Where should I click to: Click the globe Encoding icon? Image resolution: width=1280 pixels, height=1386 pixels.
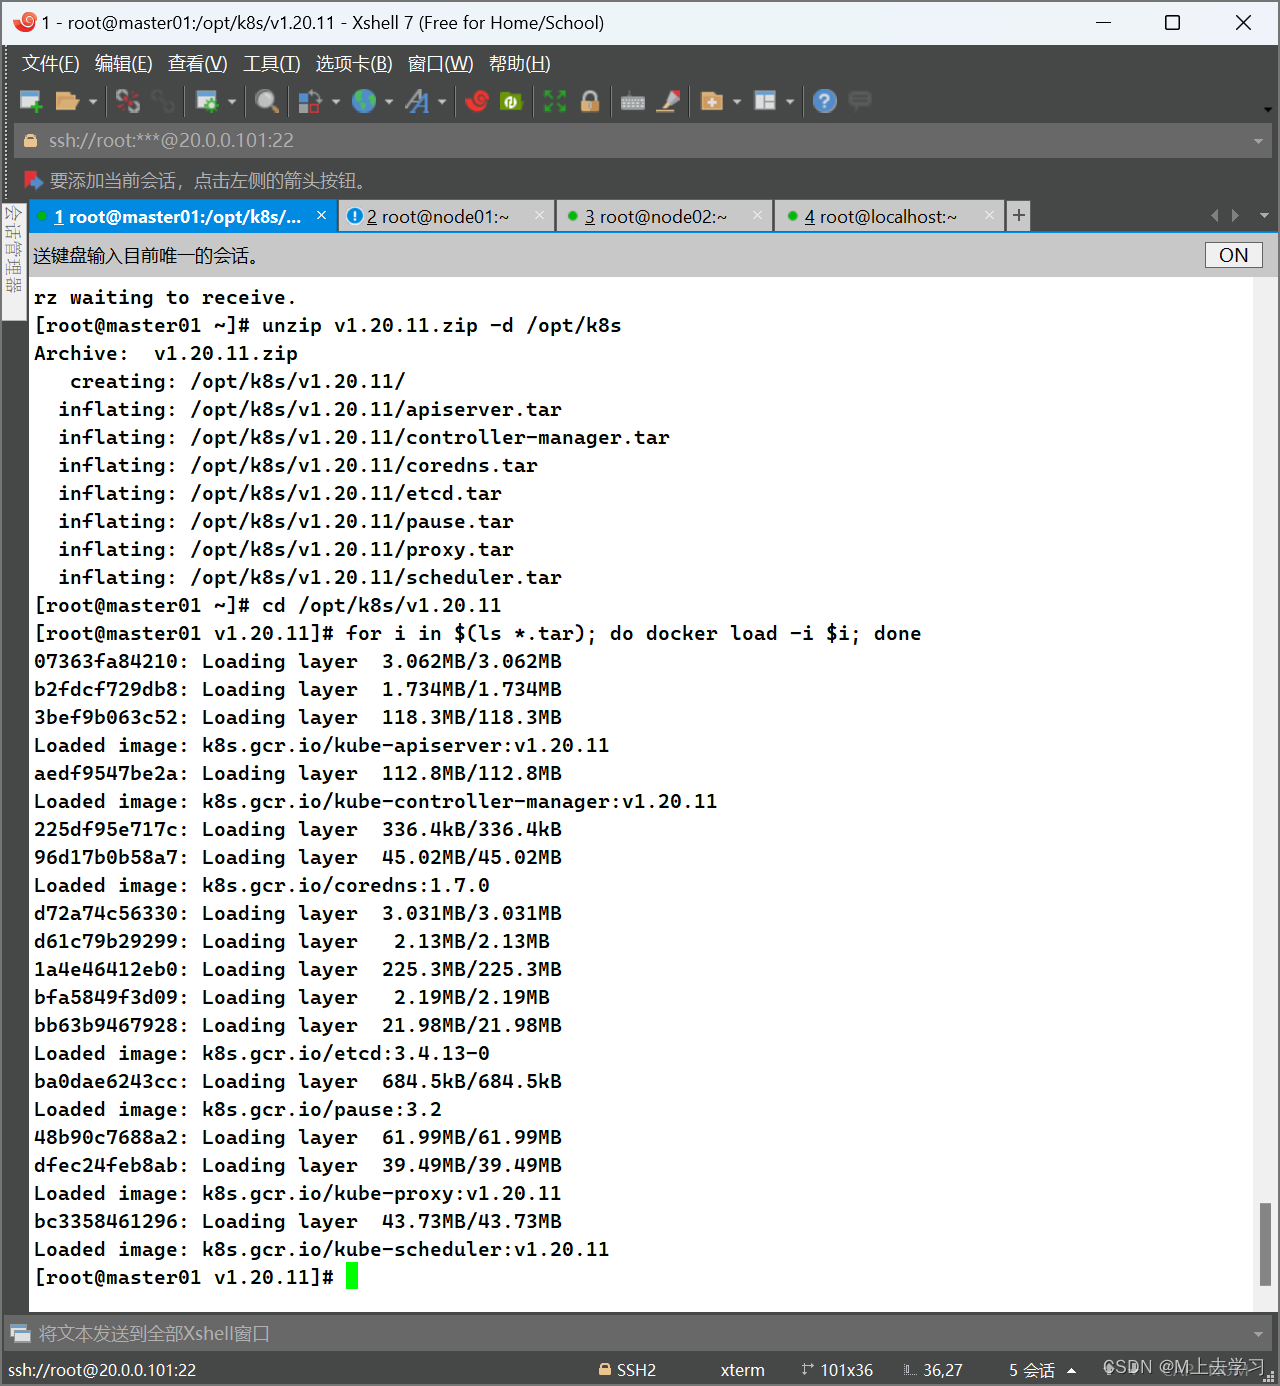tap(364, 101)
